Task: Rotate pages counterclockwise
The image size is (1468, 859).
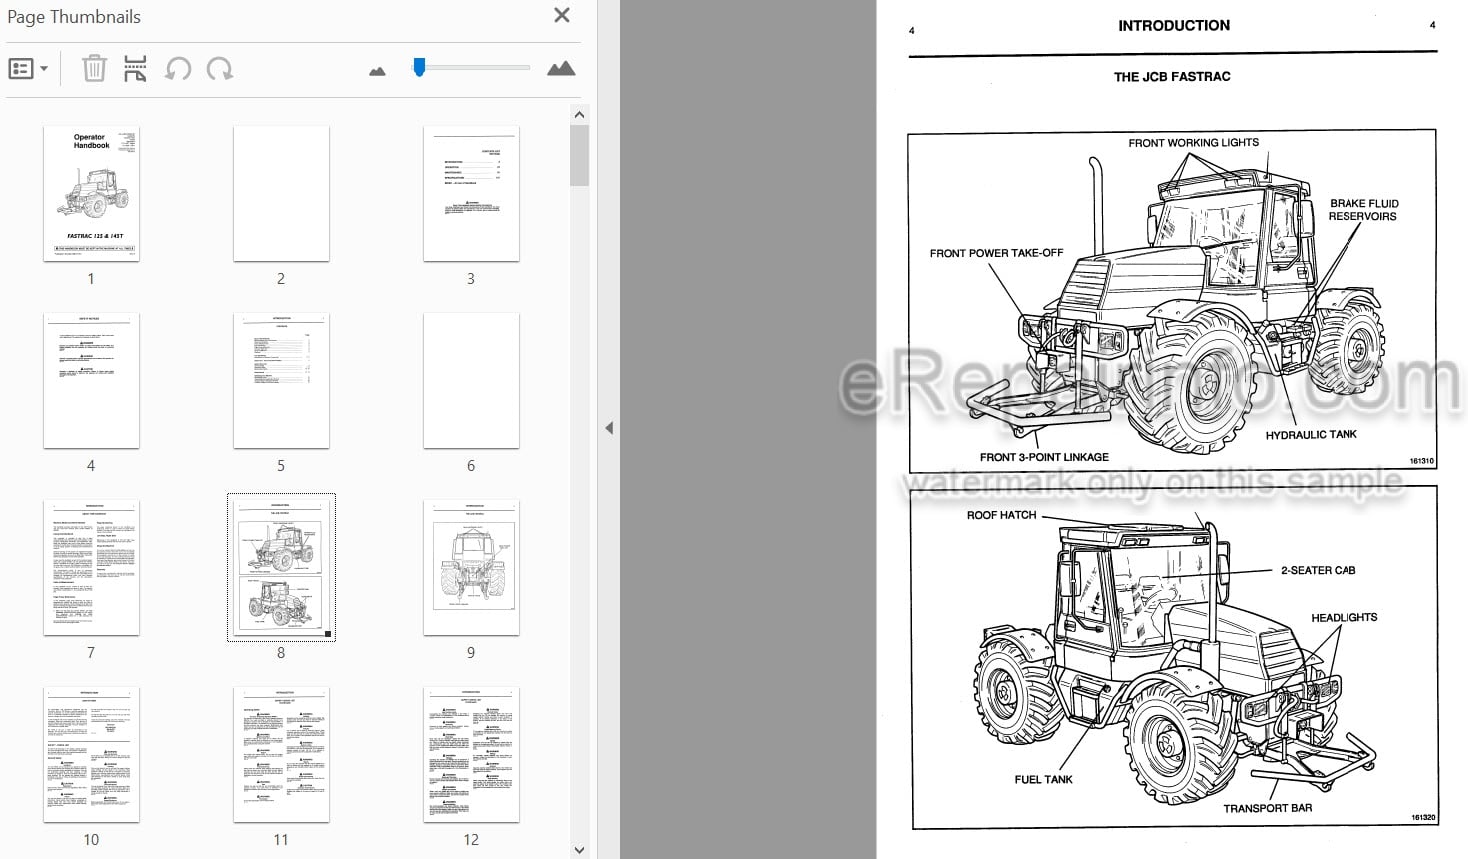Action: (178, 69)
